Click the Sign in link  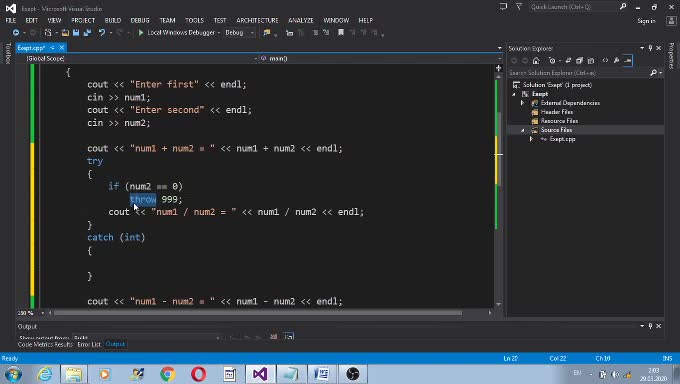pyautogui.click(x=646, y=21)
